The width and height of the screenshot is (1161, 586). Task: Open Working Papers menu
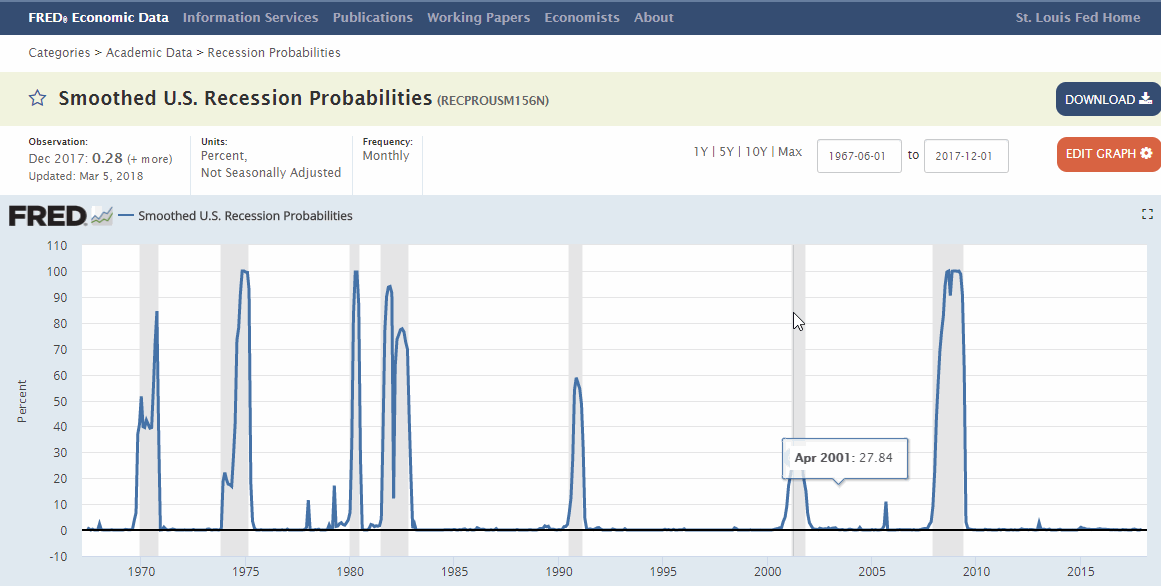pyautogui.click(x=478, y=17)
